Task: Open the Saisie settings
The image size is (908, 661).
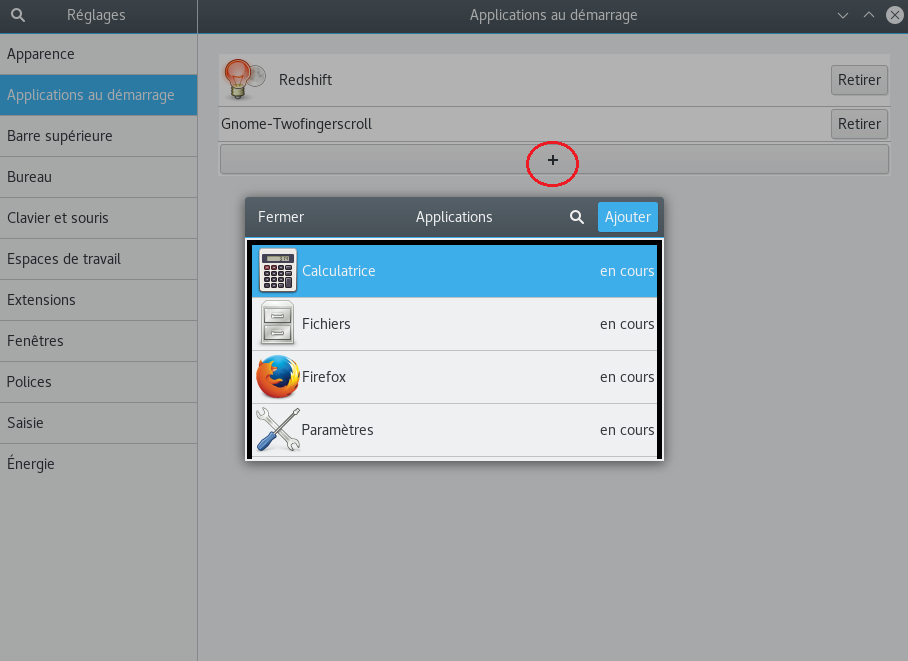Action: coord(98,423)
